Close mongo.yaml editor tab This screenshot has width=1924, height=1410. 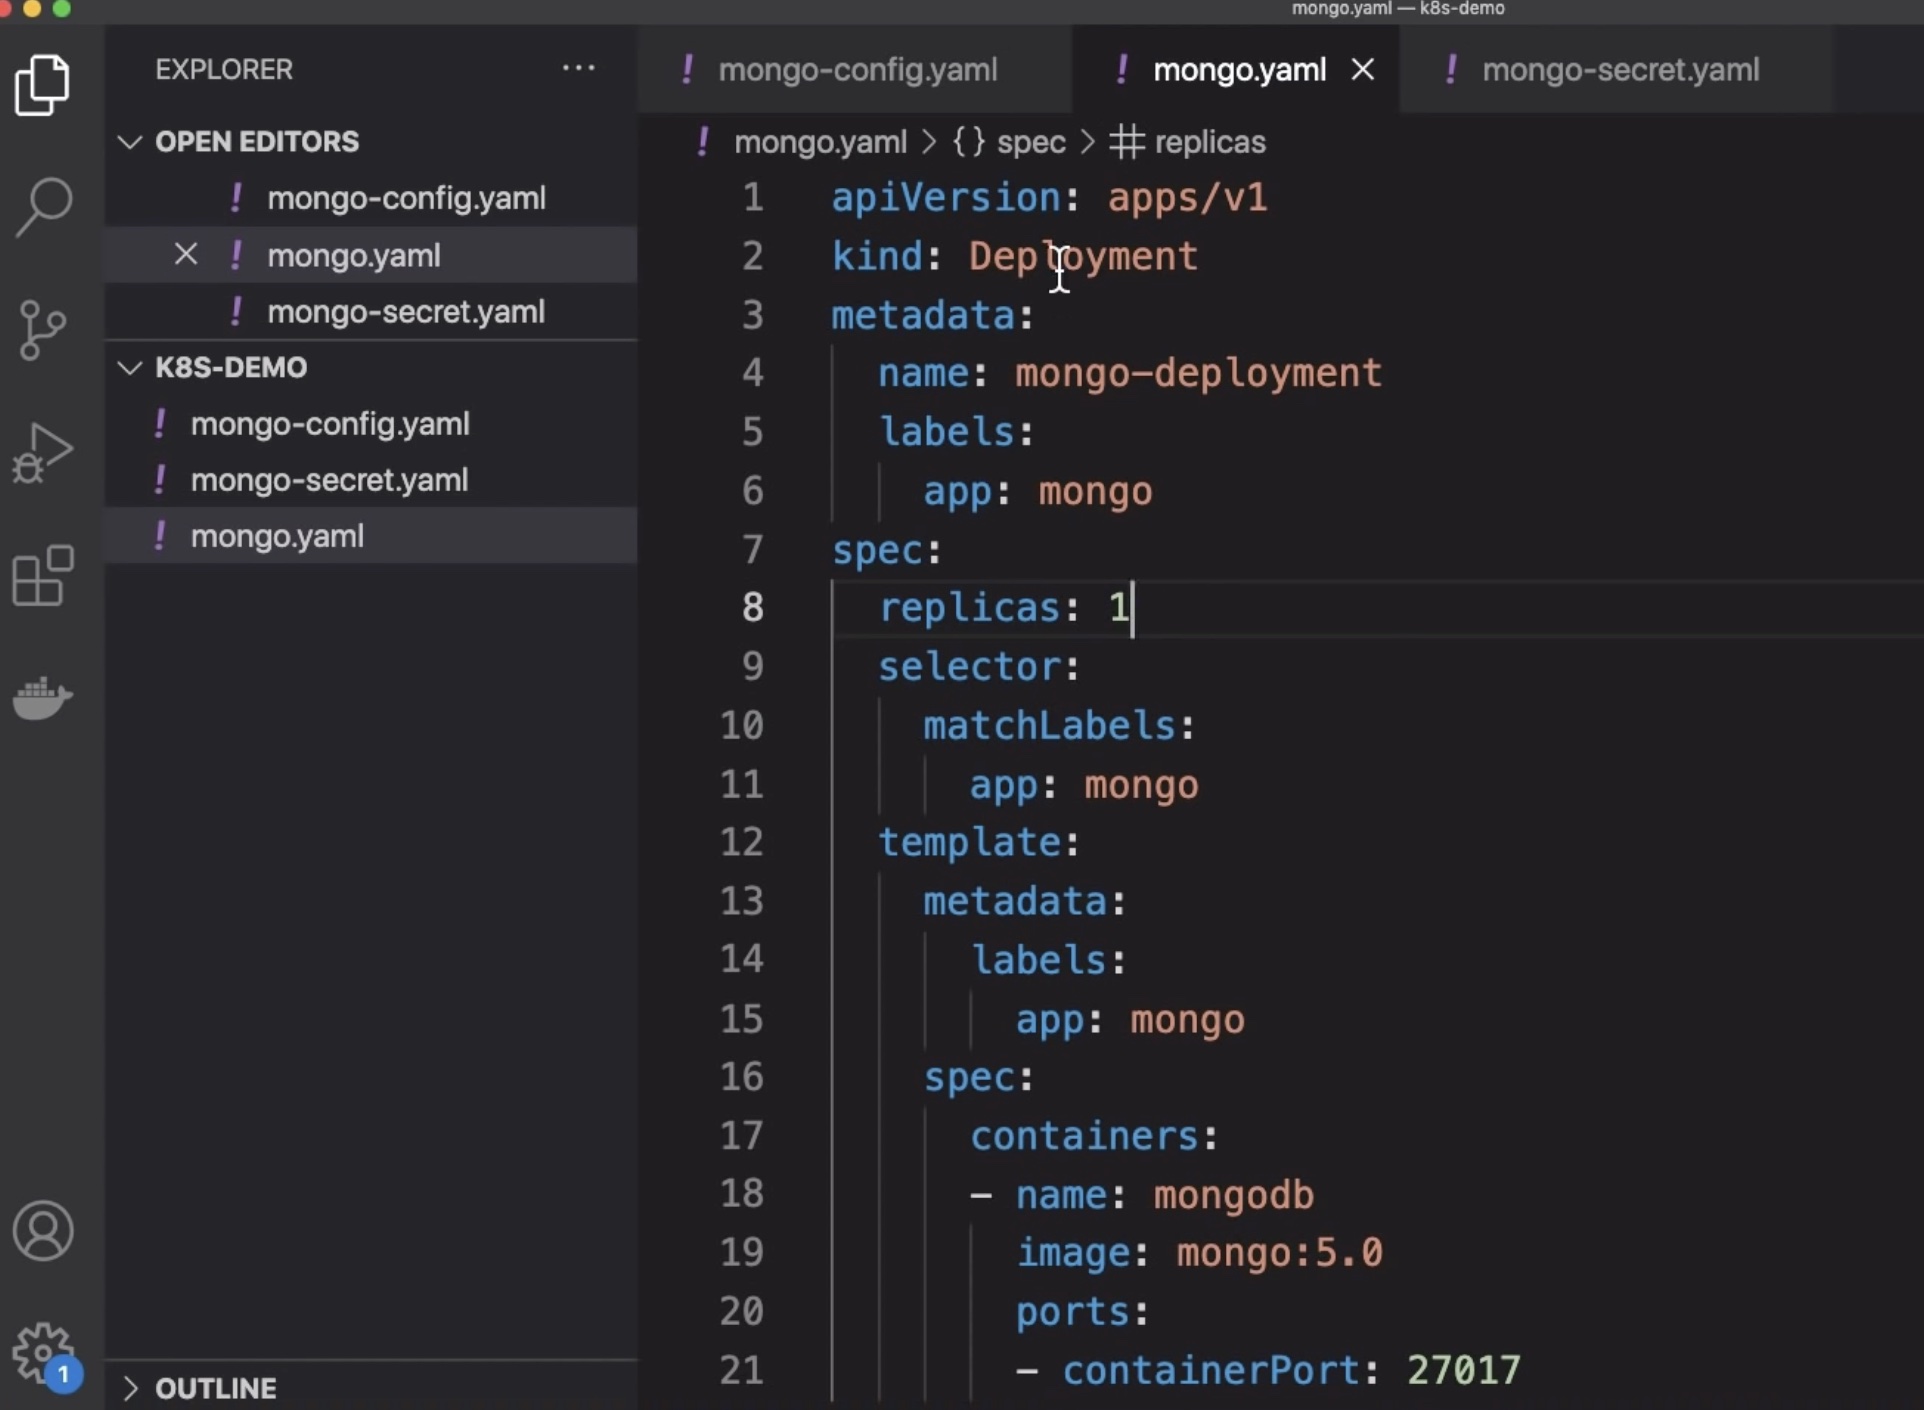1362,69
